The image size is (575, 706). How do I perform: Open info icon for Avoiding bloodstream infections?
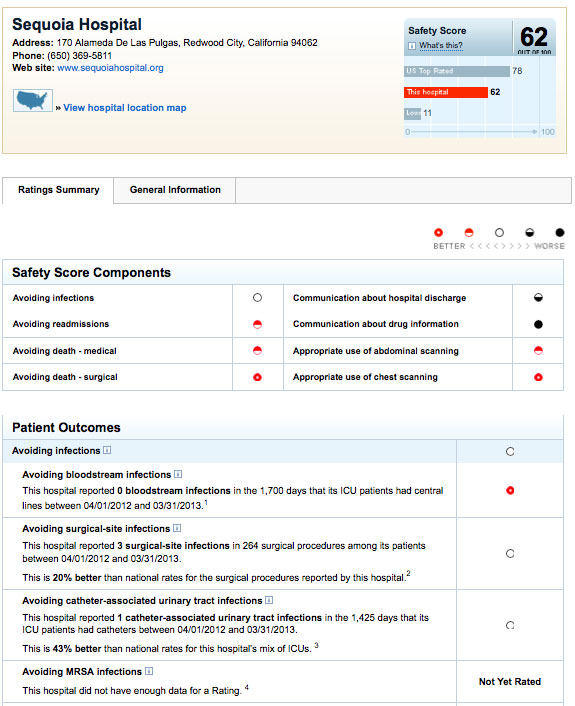tap(178, 474)
